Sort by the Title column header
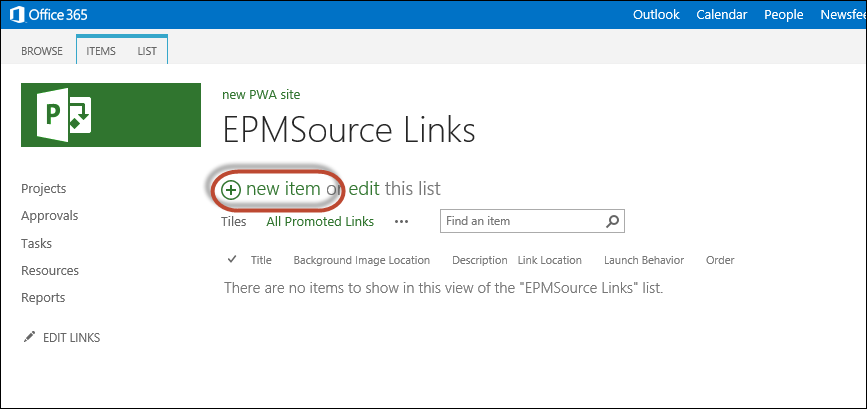The height and width of the screenshot is (409, 867). [x=261, y=260]
